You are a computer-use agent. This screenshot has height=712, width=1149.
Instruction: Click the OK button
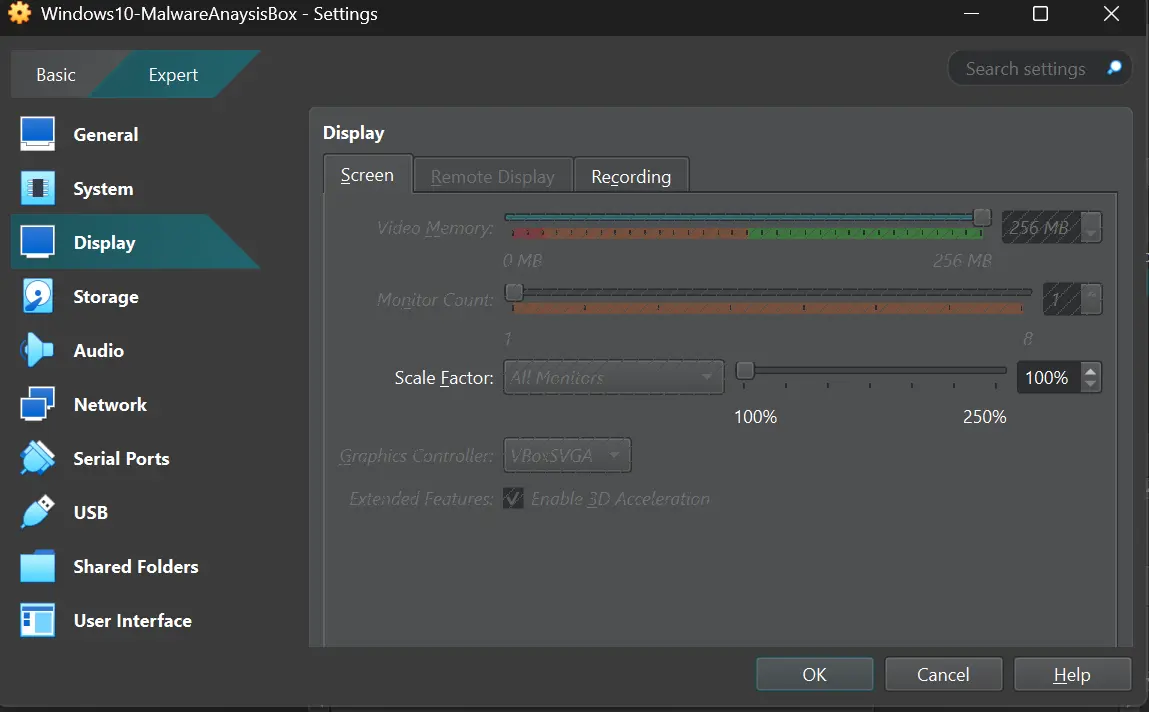coord(814,675)
